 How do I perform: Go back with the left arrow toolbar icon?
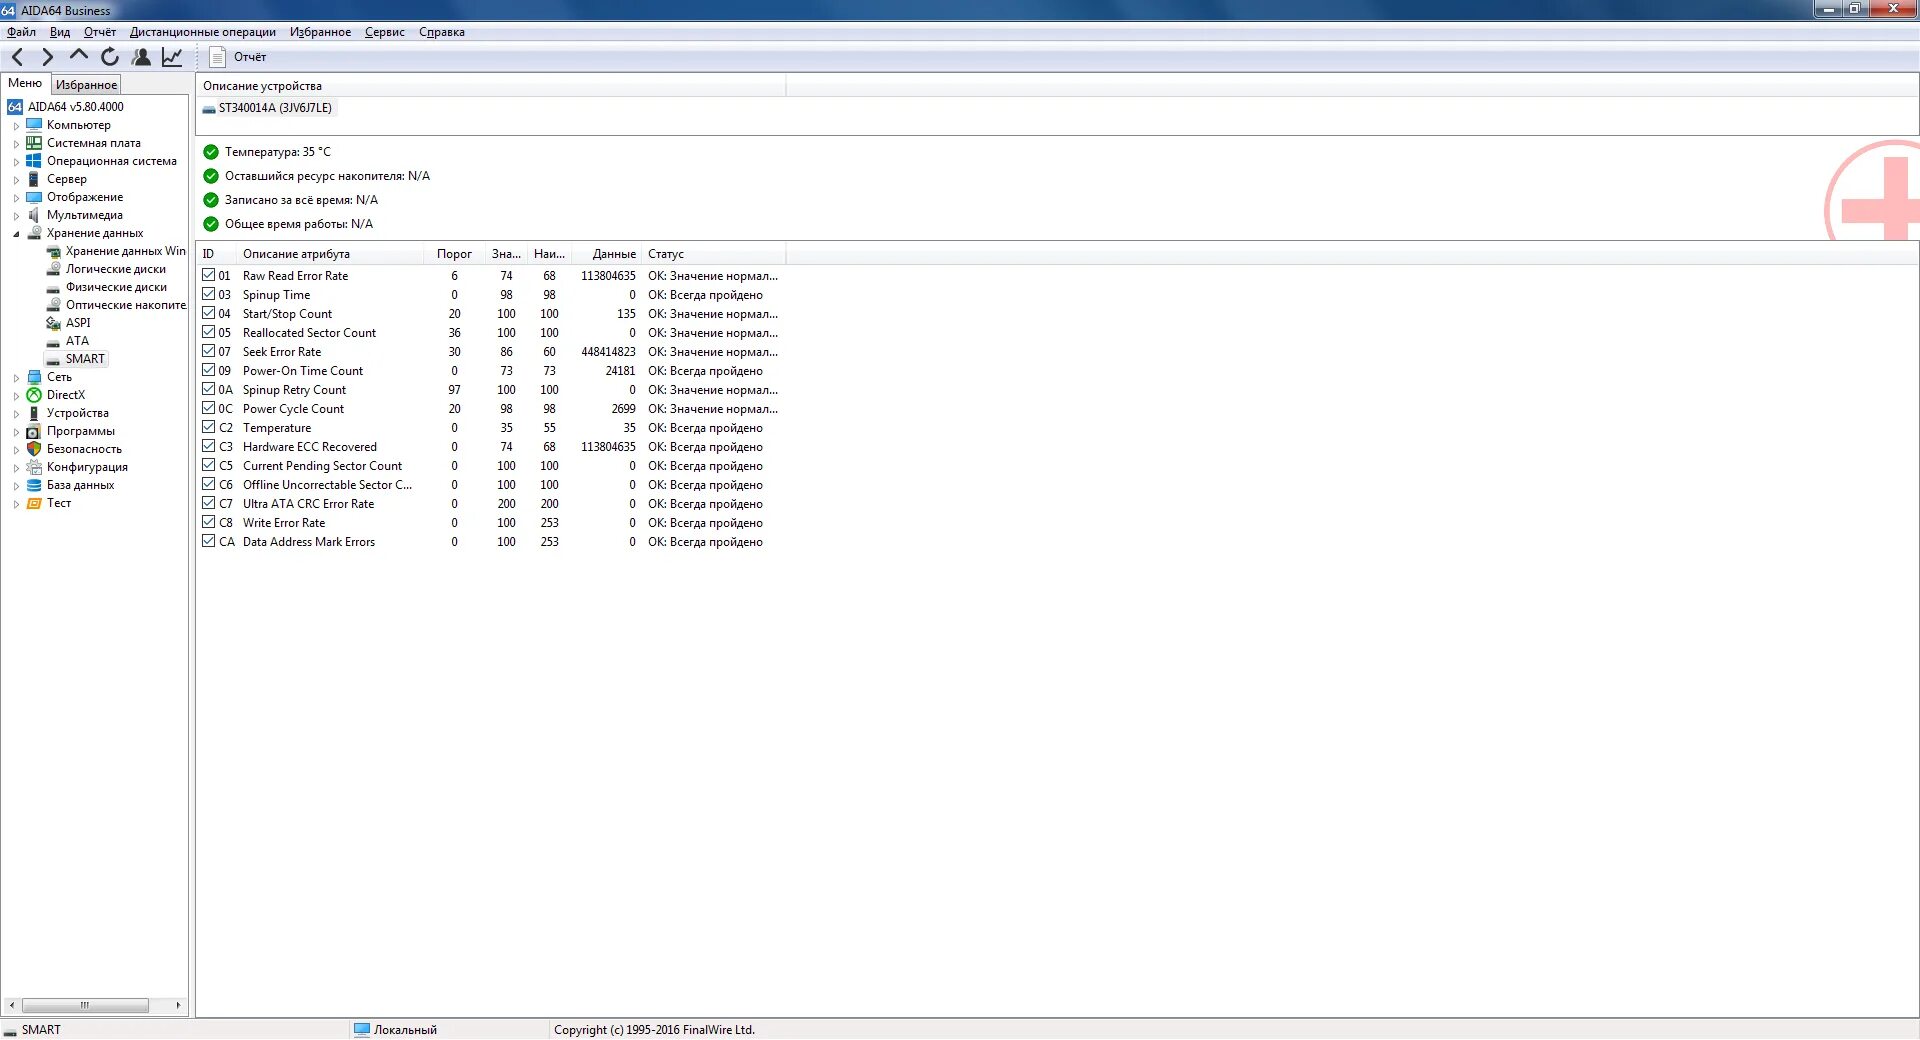coord(17,57)
